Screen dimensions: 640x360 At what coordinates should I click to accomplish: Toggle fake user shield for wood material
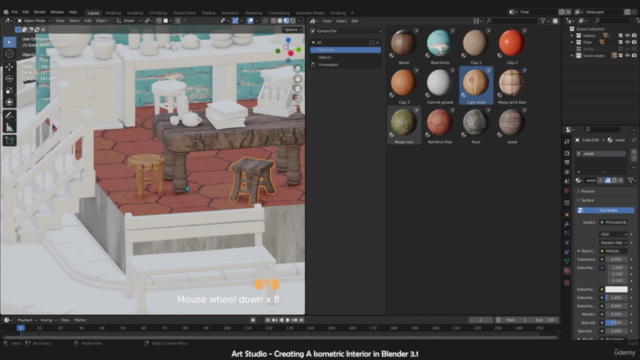tap(608, 180)
